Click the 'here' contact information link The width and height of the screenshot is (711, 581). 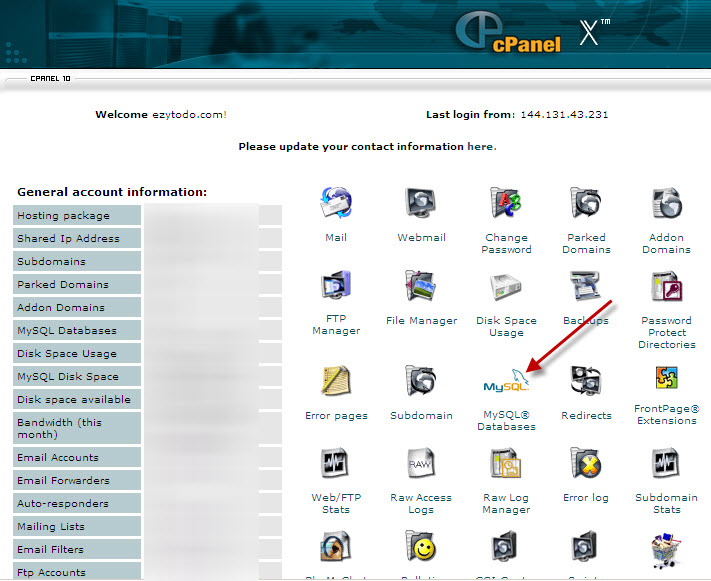click(480, 147)
